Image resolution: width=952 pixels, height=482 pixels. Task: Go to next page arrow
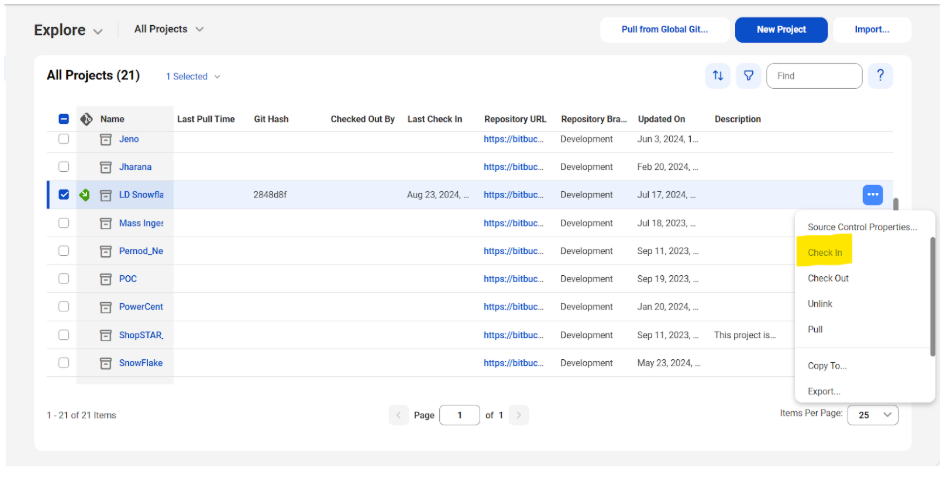tap(518, 415)
